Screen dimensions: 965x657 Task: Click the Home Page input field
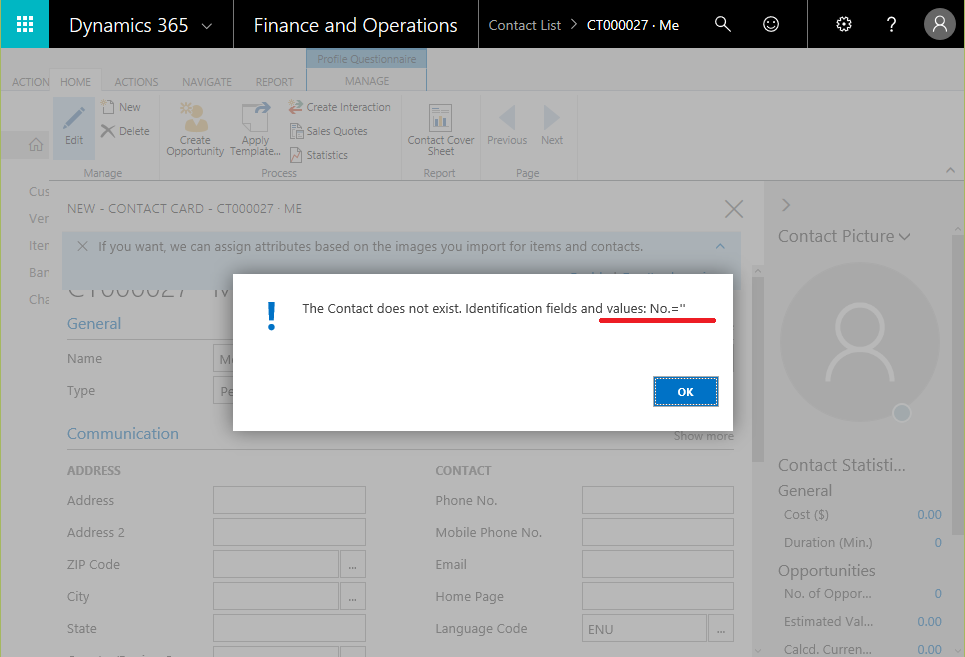point(658,596)
